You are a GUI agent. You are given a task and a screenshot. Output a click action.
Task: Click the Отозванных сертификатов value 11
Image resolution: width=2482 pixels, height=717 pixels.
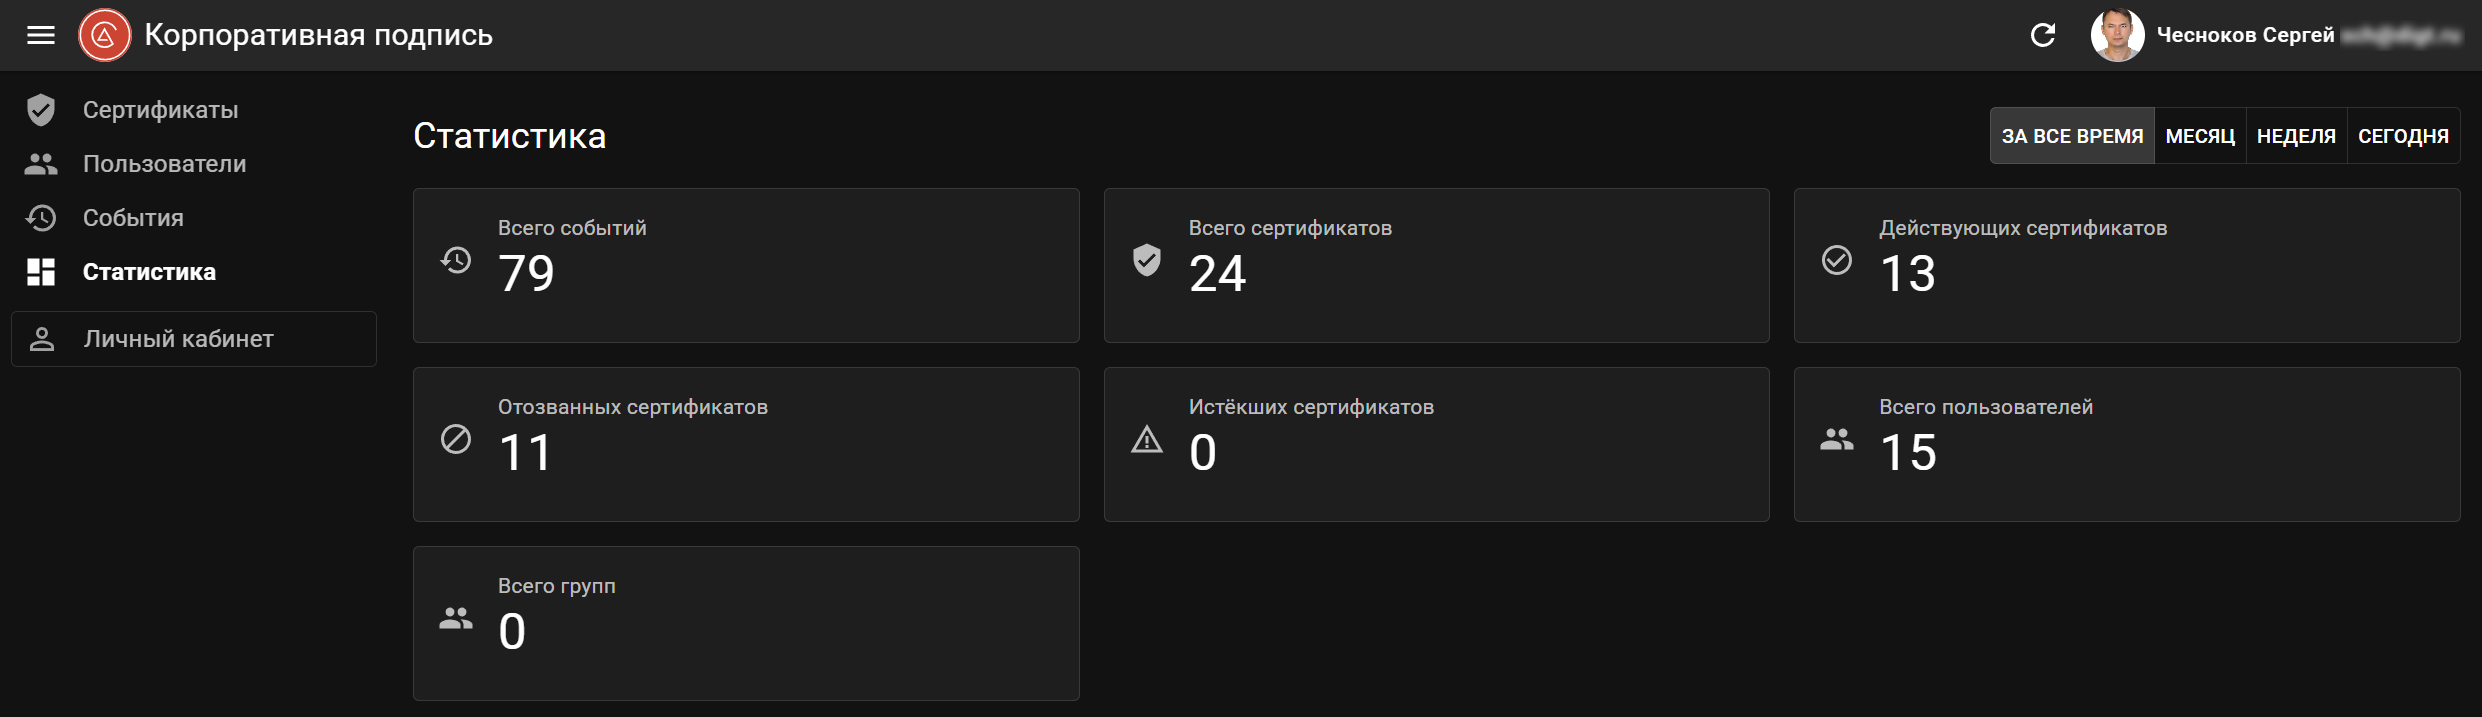click(525, 452)
